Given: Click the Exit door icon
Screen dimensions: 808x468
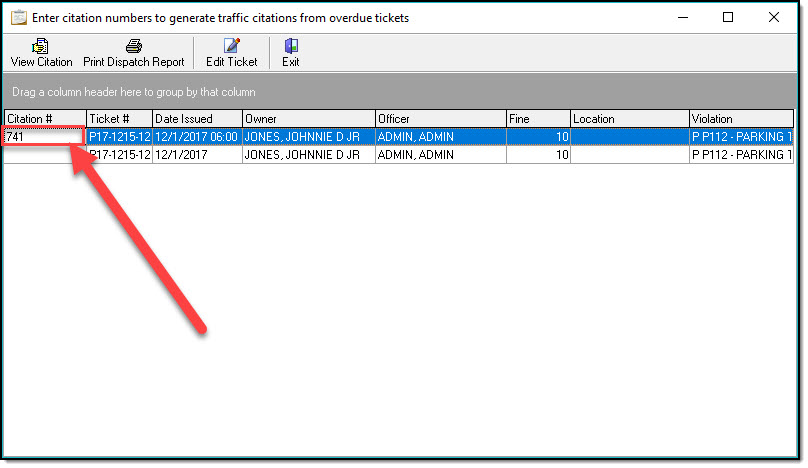Looking at the screenshot, I should pos(290,46).
